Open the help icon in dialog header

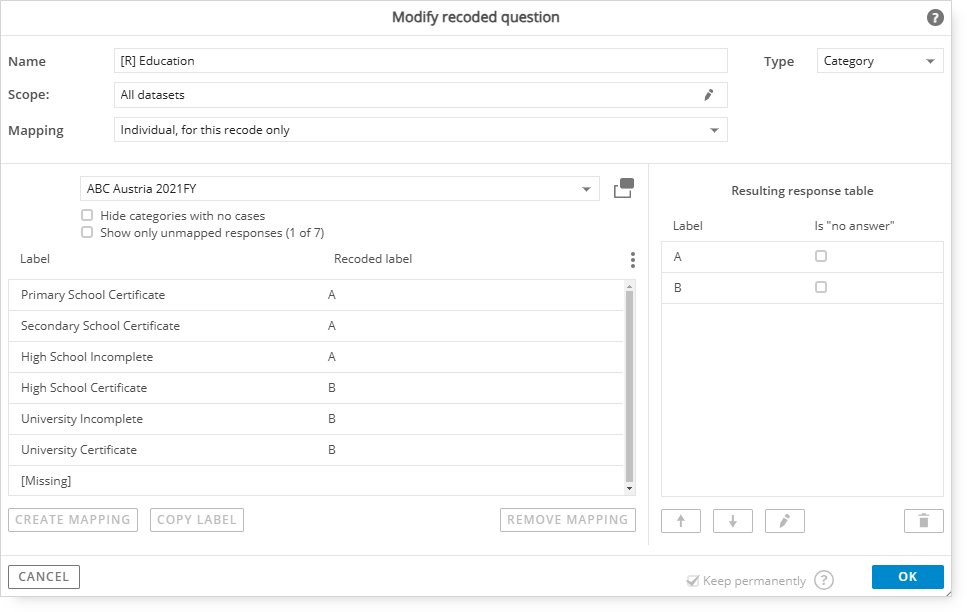click(935, 17)
